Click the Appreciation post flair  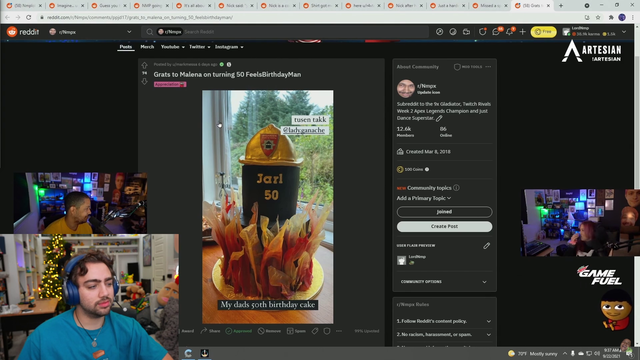(170, 84)
